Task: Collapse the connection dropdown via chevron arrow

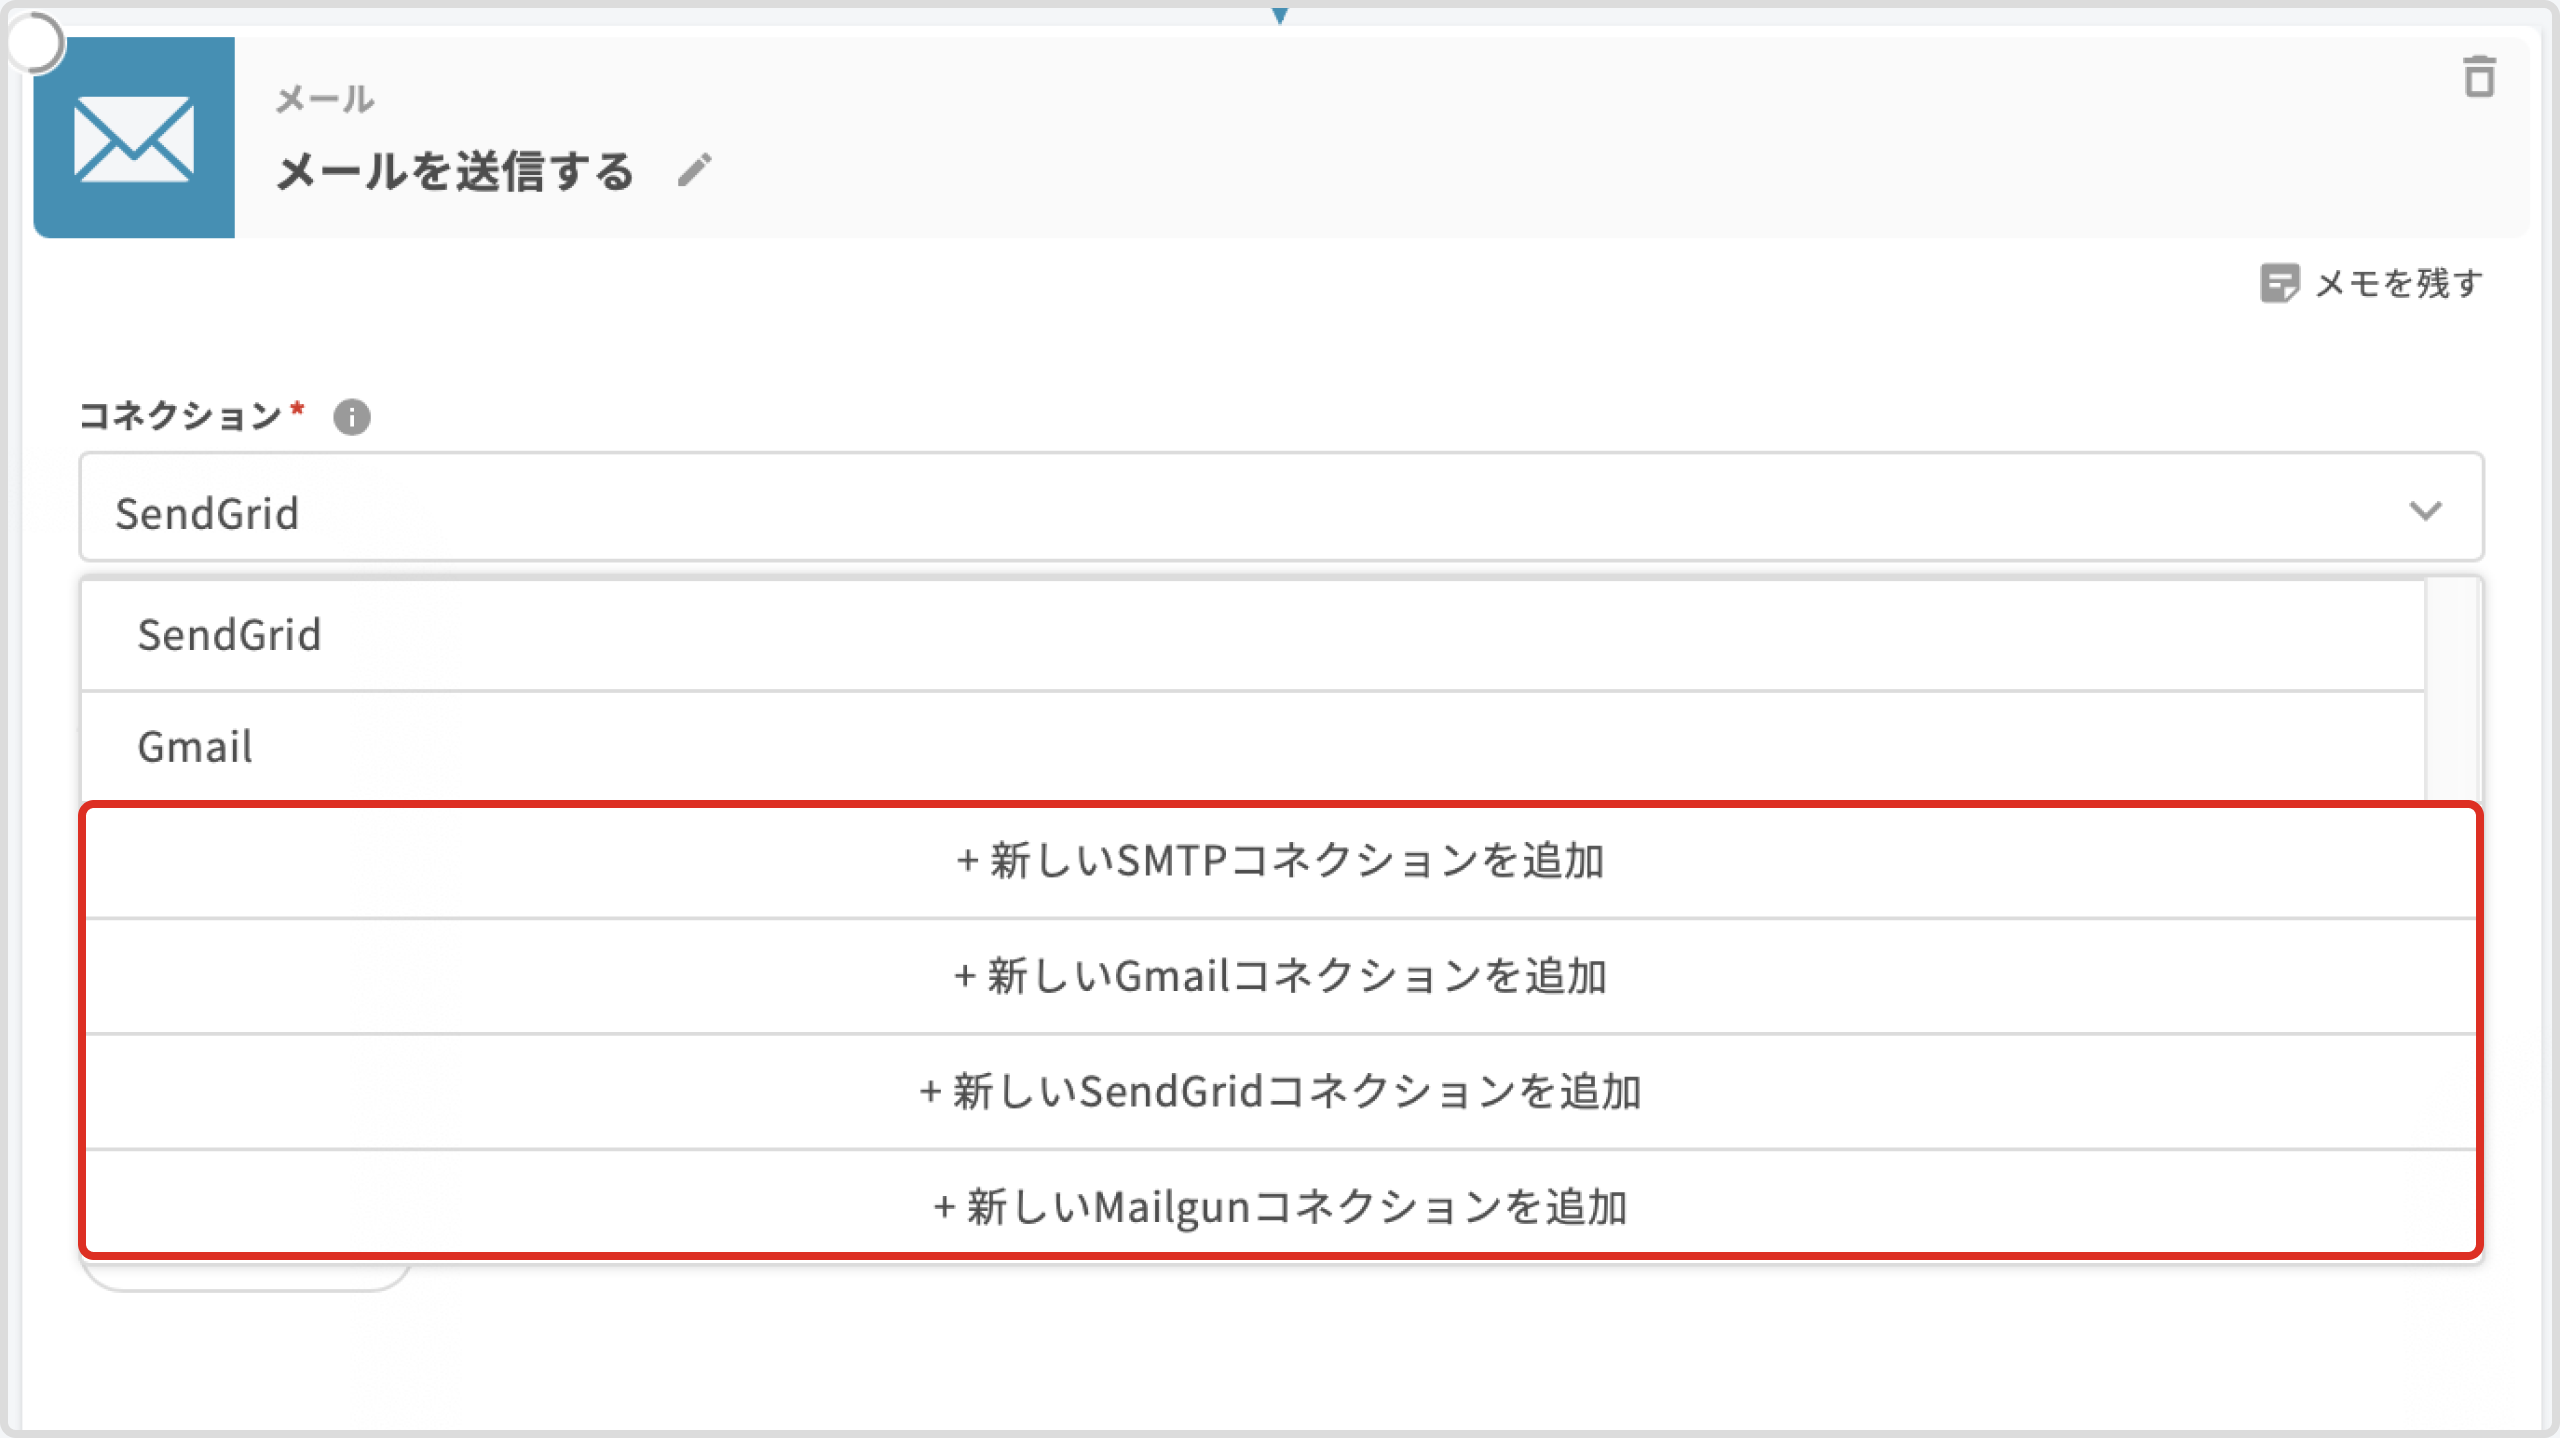Action: (2425, 511)
